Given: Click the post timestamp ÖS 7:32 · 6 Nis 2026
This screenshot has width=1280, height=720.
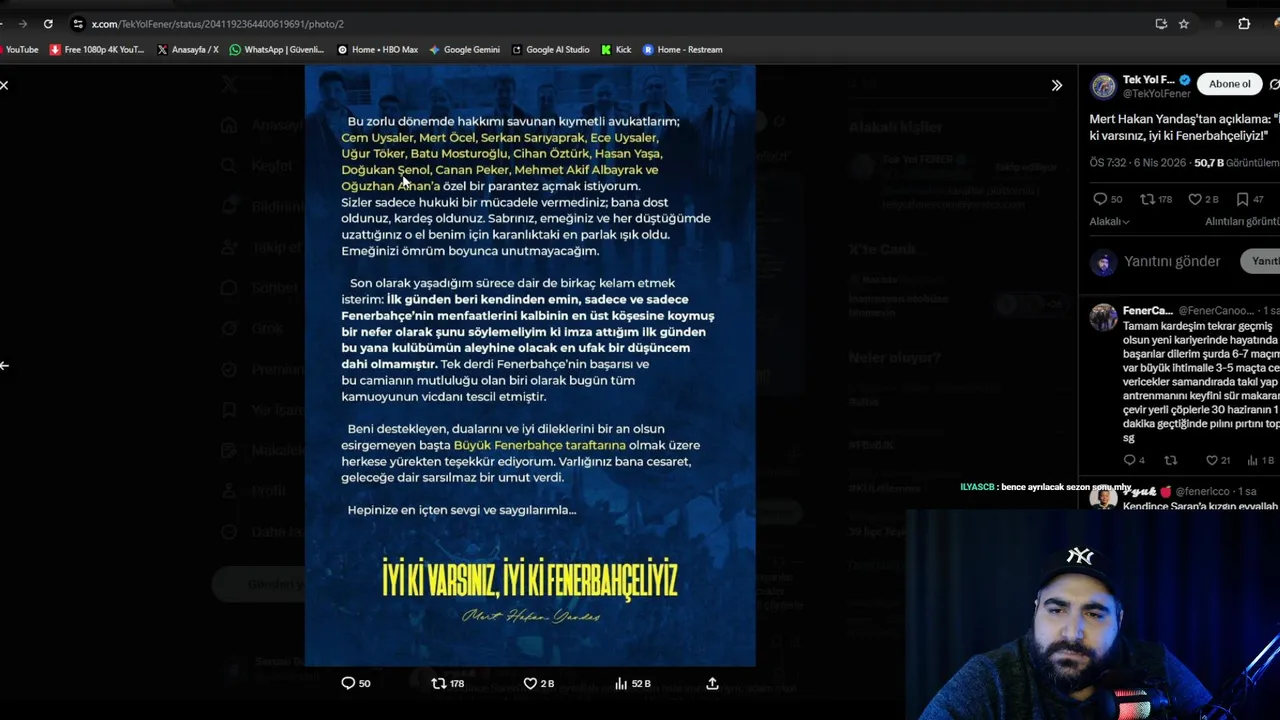Looking at the screenshot, I should click(x=1139, y=163).
